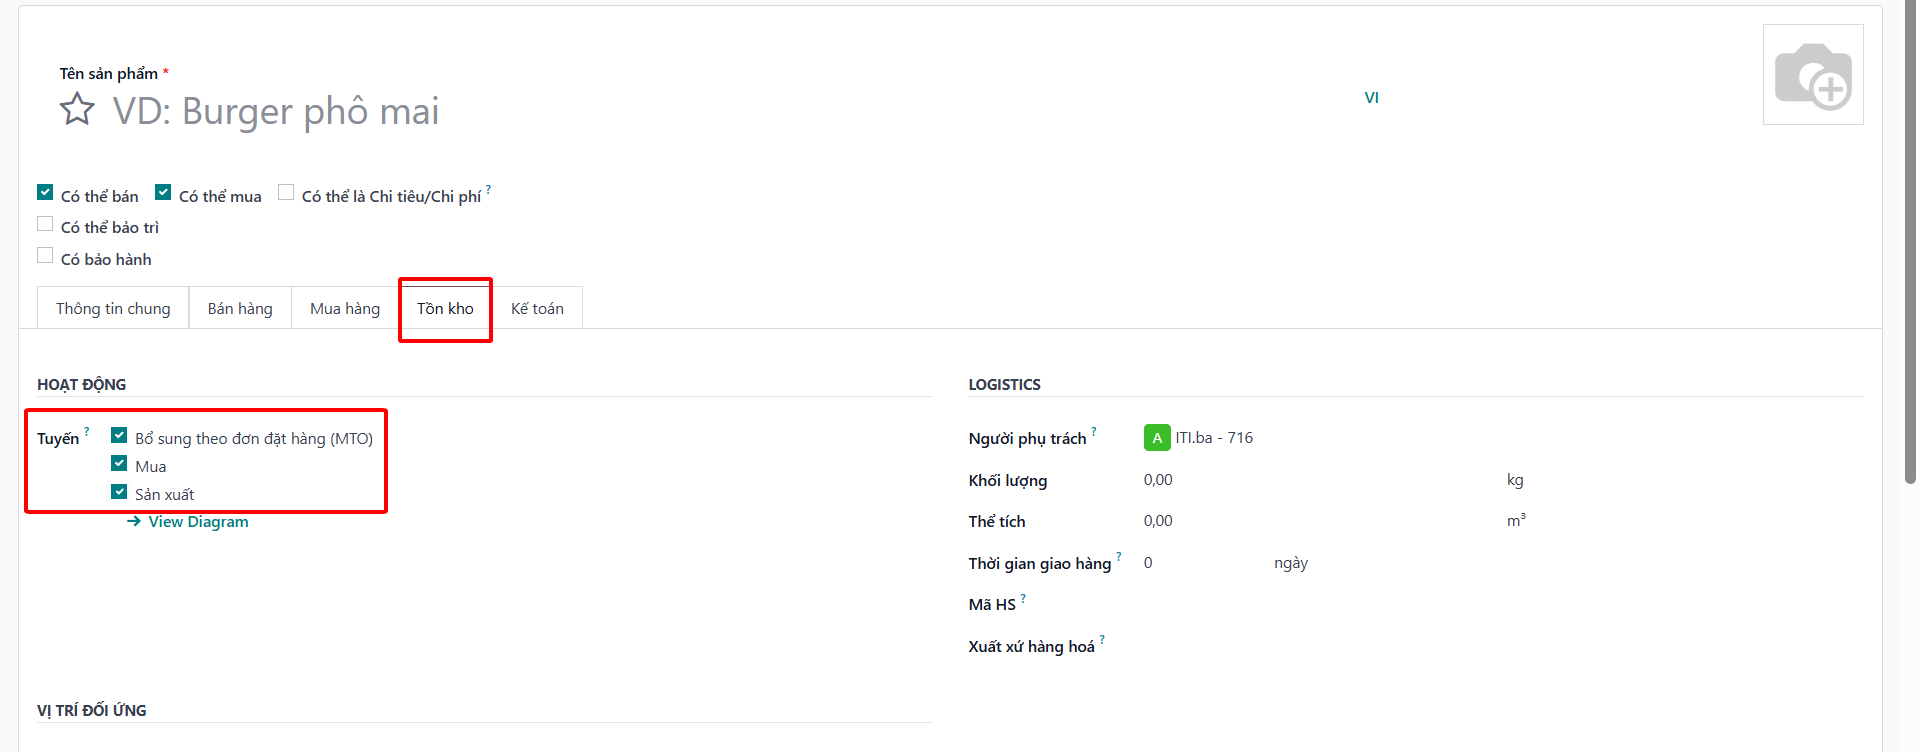Click the Khối lượng weight input field
Image resolution: width=1920 pixels, height=752 pixels.
click(1320, 480)
